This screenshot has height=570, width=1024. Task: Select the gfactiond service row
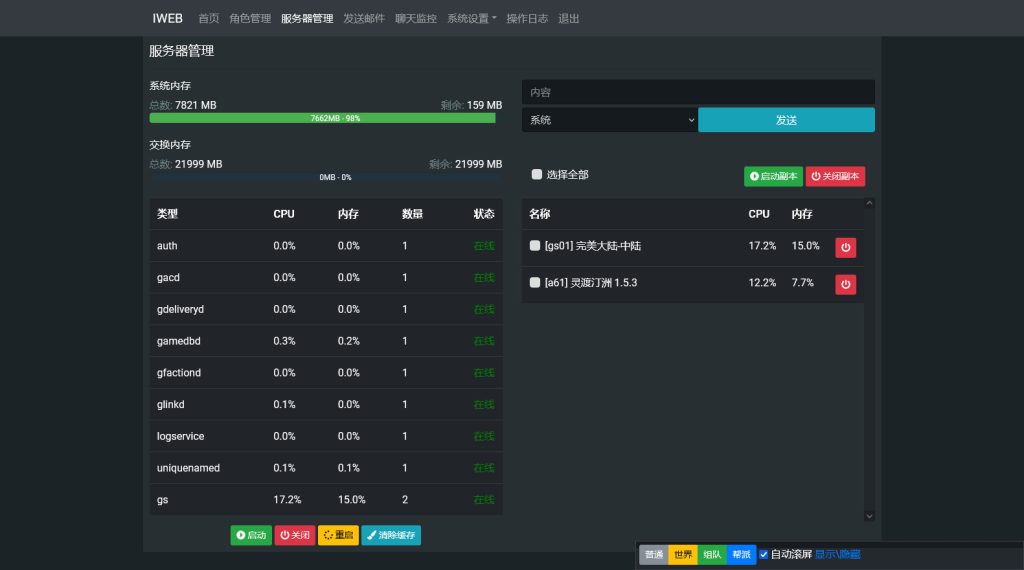coord(326,373)
